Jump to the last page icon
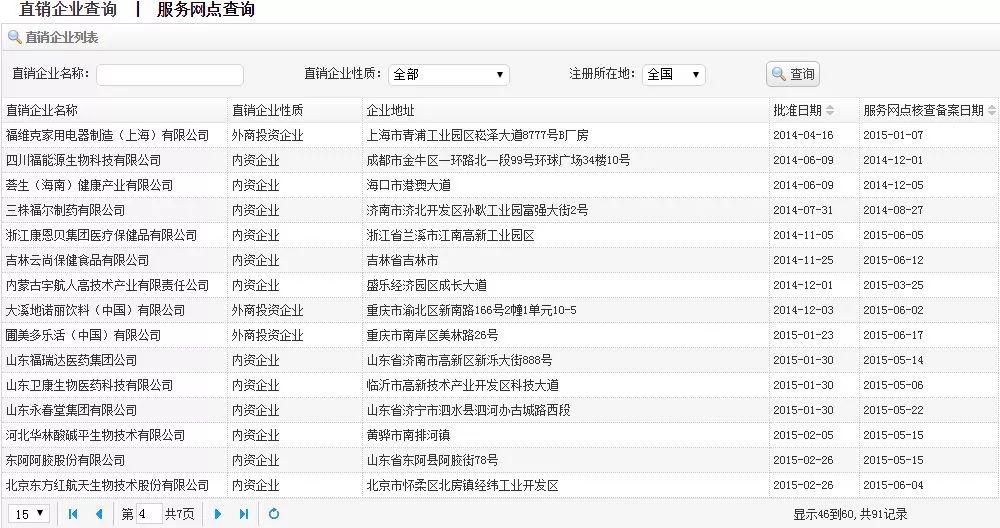 244,514
